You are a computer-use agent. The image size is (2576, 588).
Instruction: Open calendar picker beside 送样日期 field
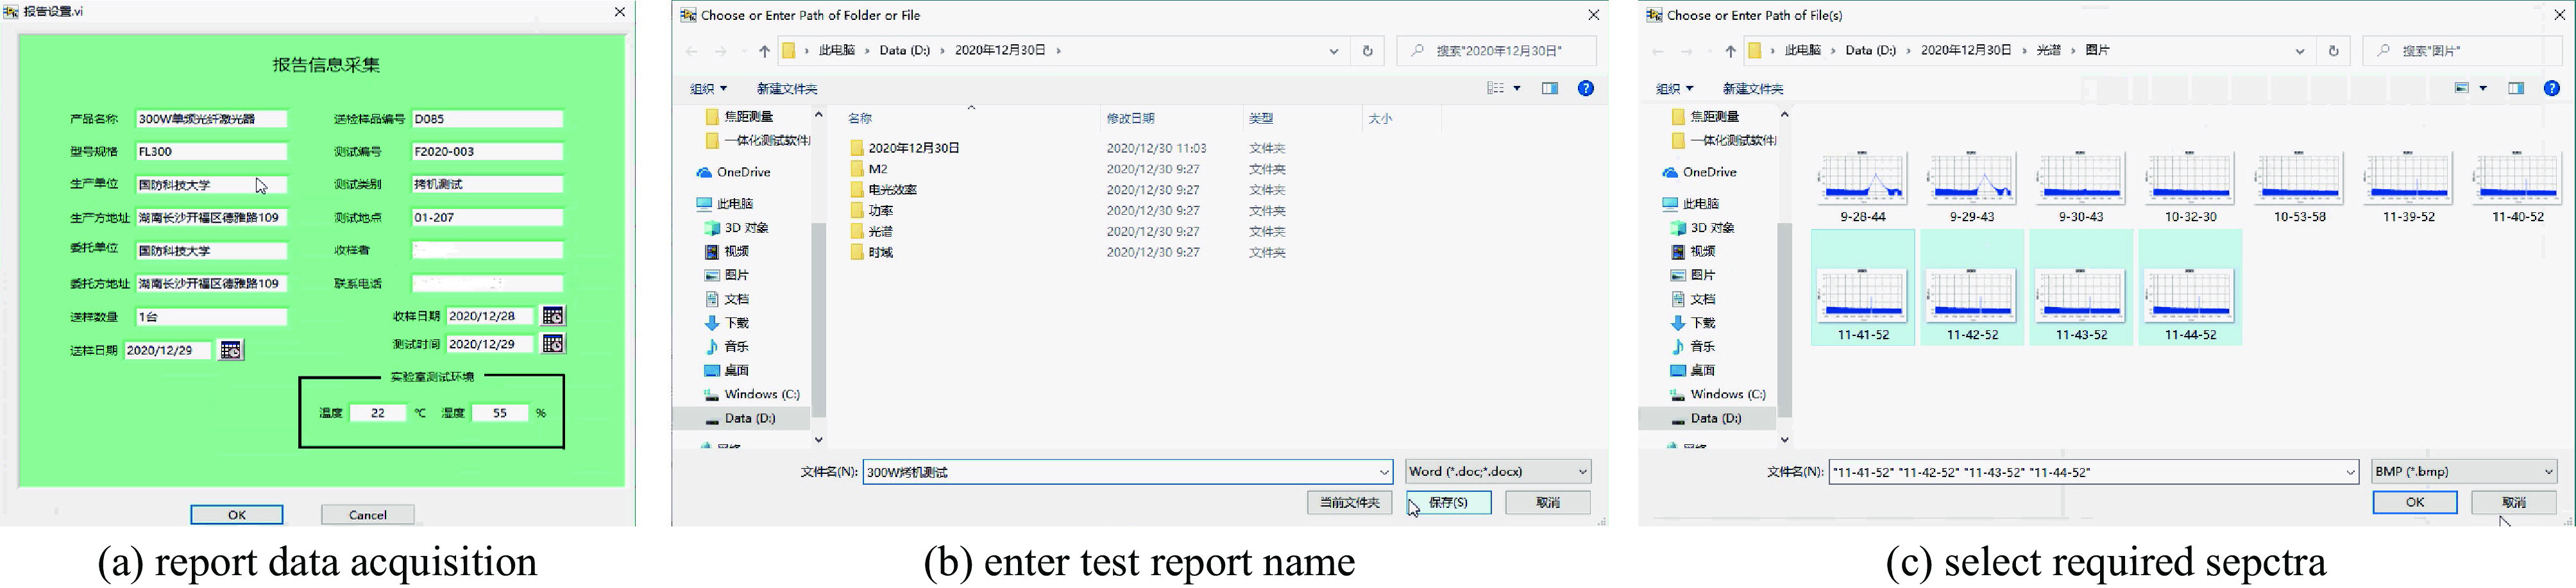231,350
